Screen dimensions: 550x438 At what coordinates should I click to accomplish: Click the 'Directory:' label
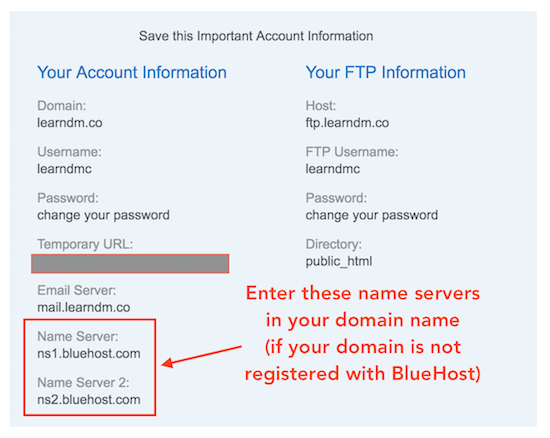click(334, 244)
